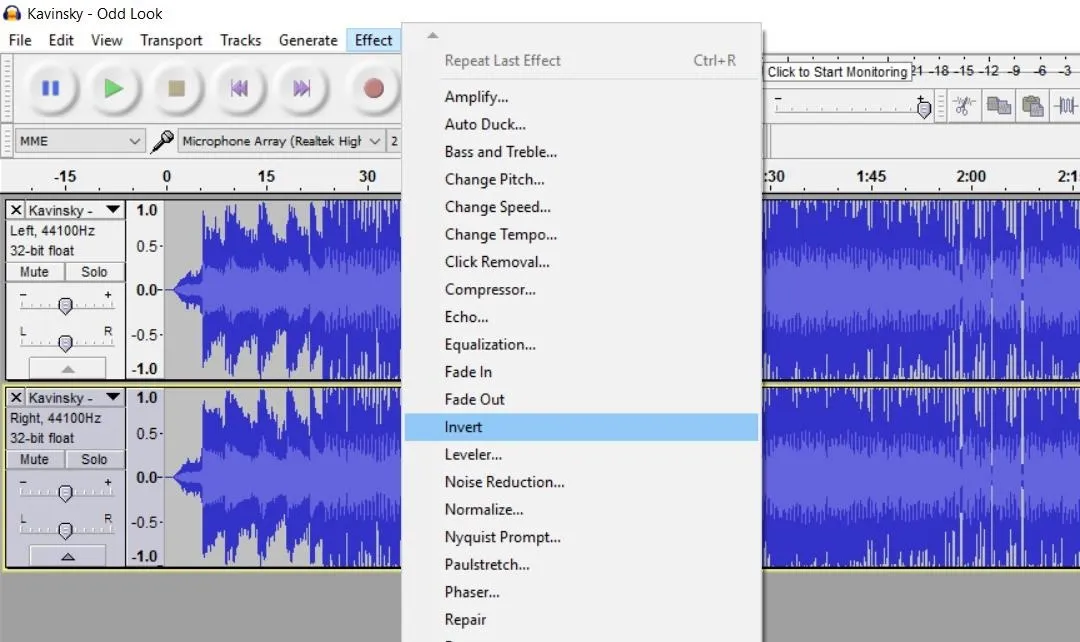
Task: Skip to start of the track
Action: [239, 88]
